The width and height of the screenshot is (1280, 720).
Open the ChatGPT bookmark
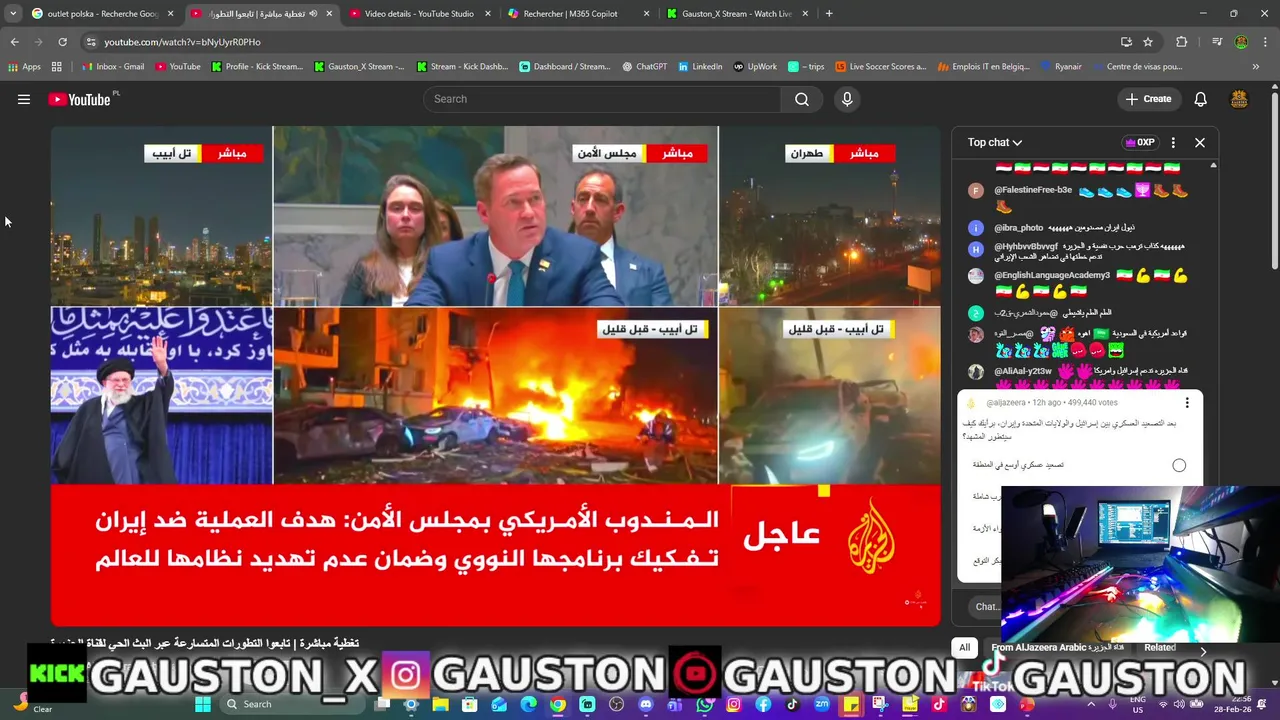pos(644,67)
